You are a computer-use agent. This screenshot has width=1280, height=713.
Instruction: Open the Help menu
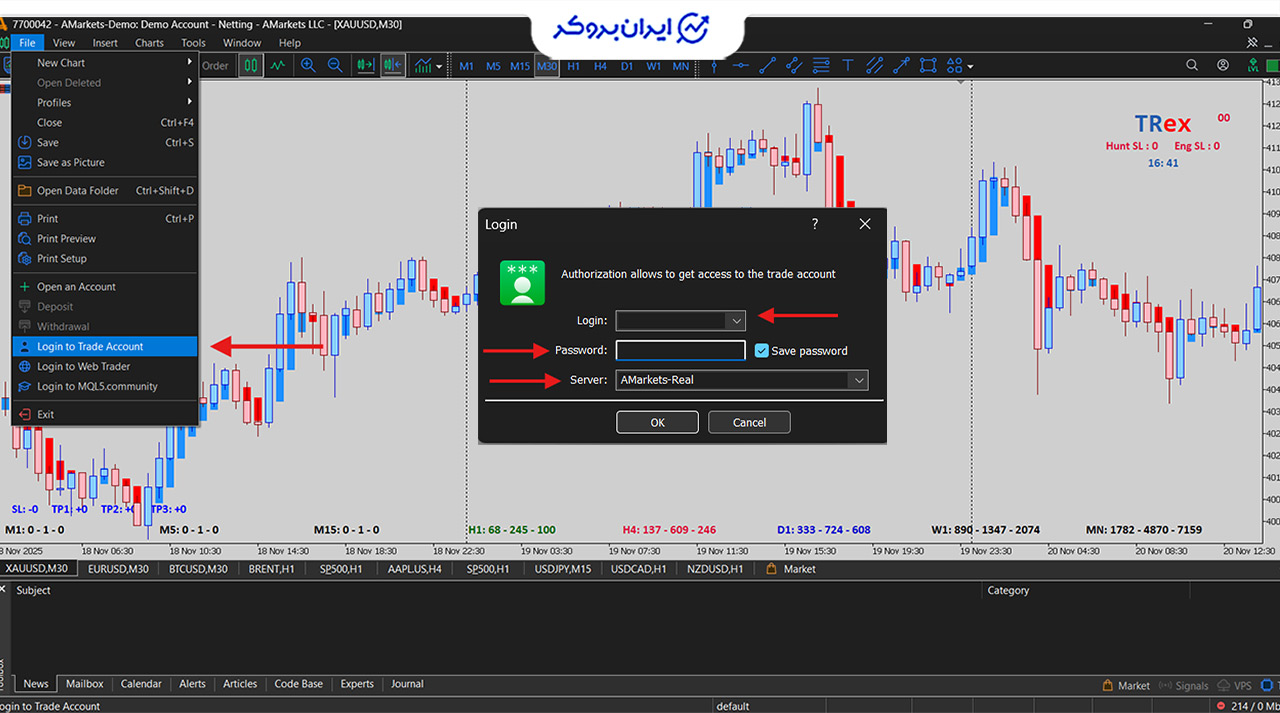290,43
